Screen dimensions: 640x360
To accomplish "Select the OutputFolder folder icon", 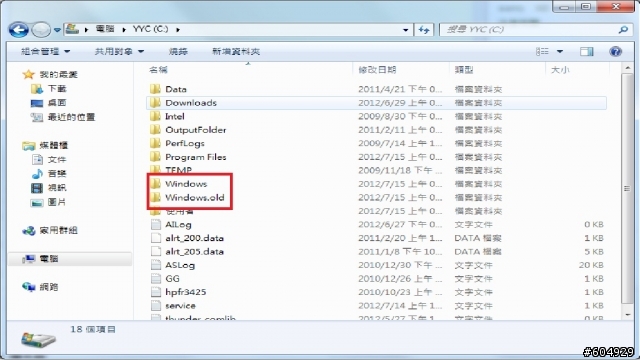I will tap(155, 130).
